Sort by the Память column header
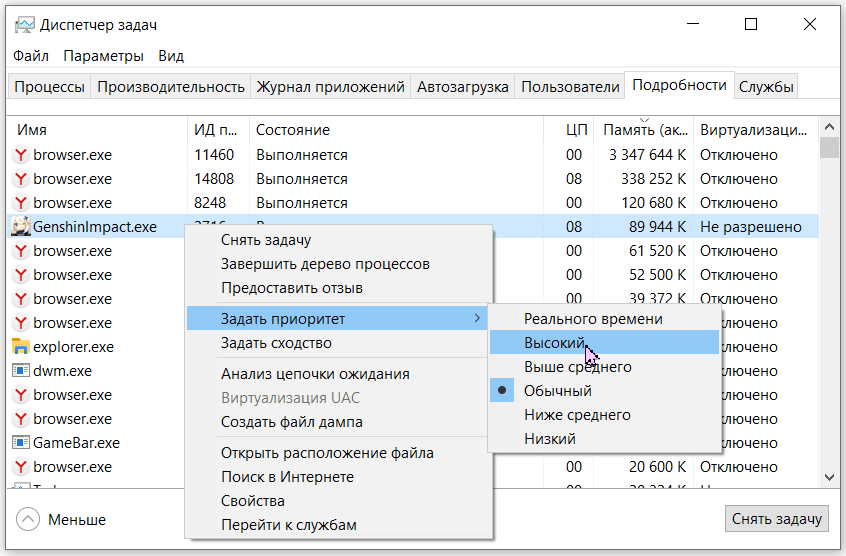Viewport: 846px width, 556px height. click(x=644, y=130)
